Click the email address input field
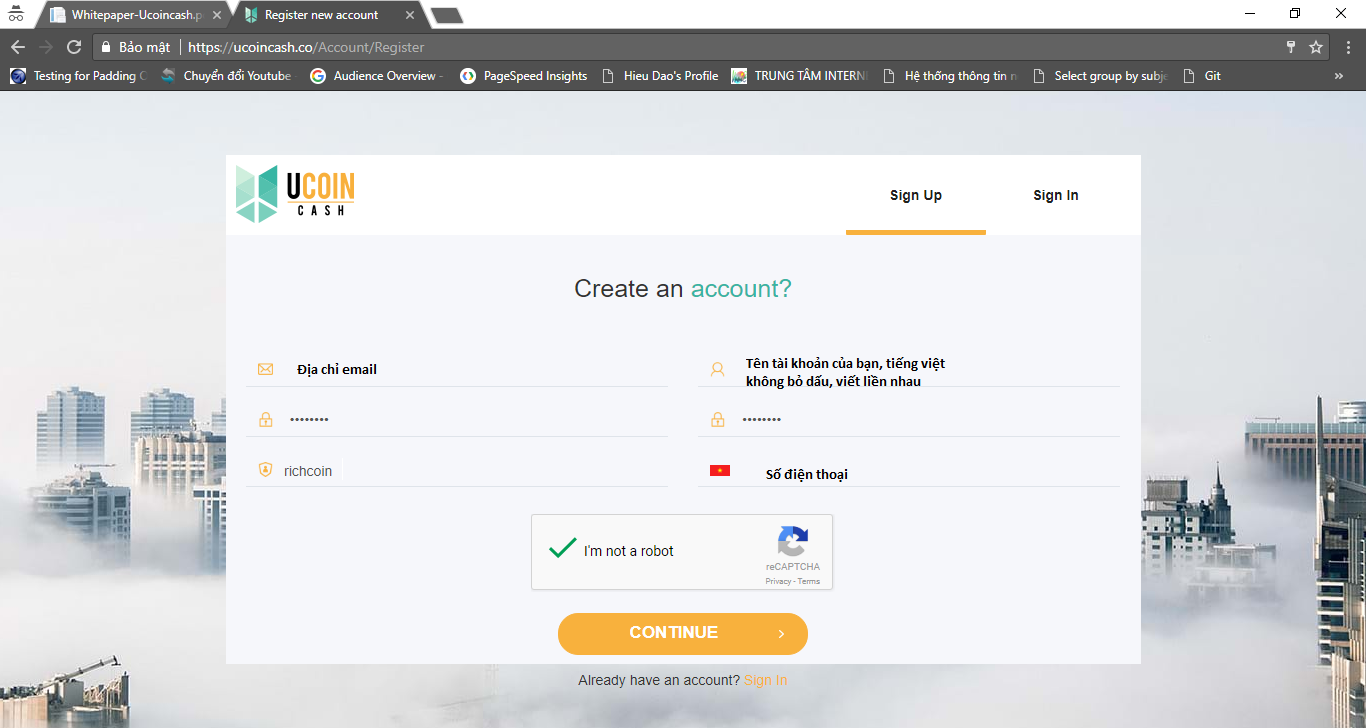 [x=470, y=369]
